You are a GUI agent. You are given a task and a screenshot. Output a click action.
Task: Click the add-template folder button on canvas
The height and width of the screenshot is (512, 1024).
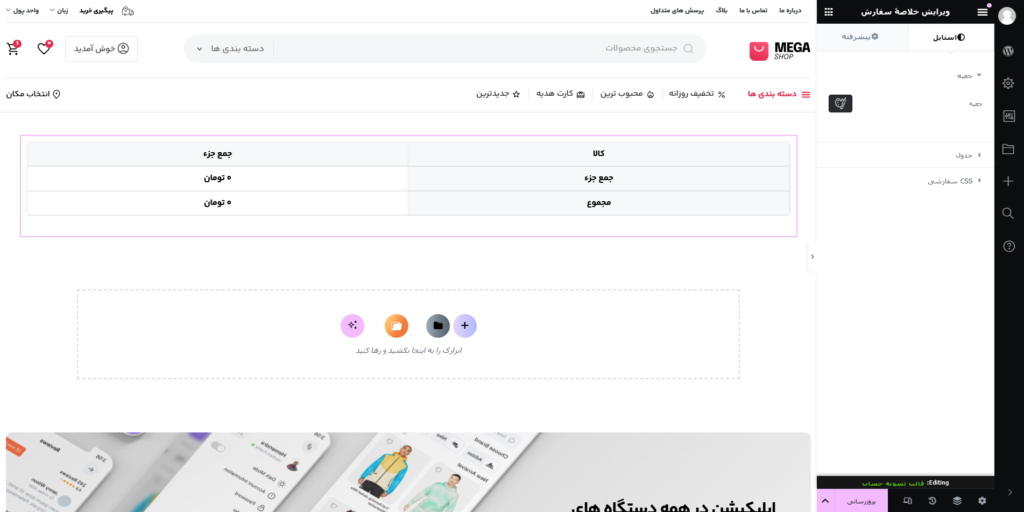437,325
